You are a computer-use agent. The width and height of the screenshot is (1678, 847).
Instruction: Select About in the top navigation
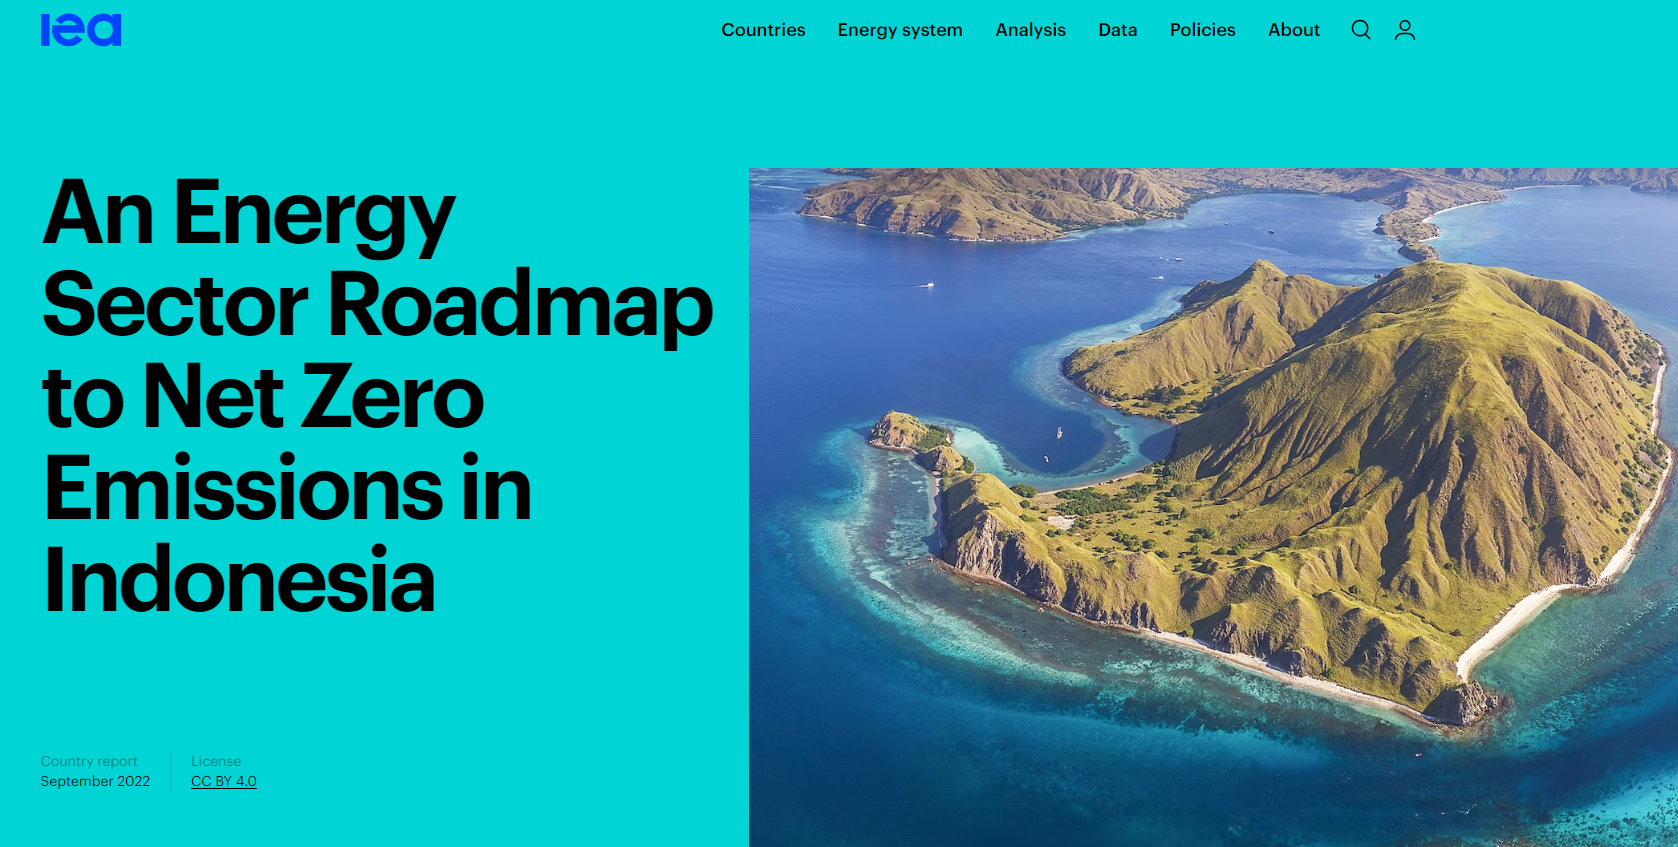[x=1294, y=30]
